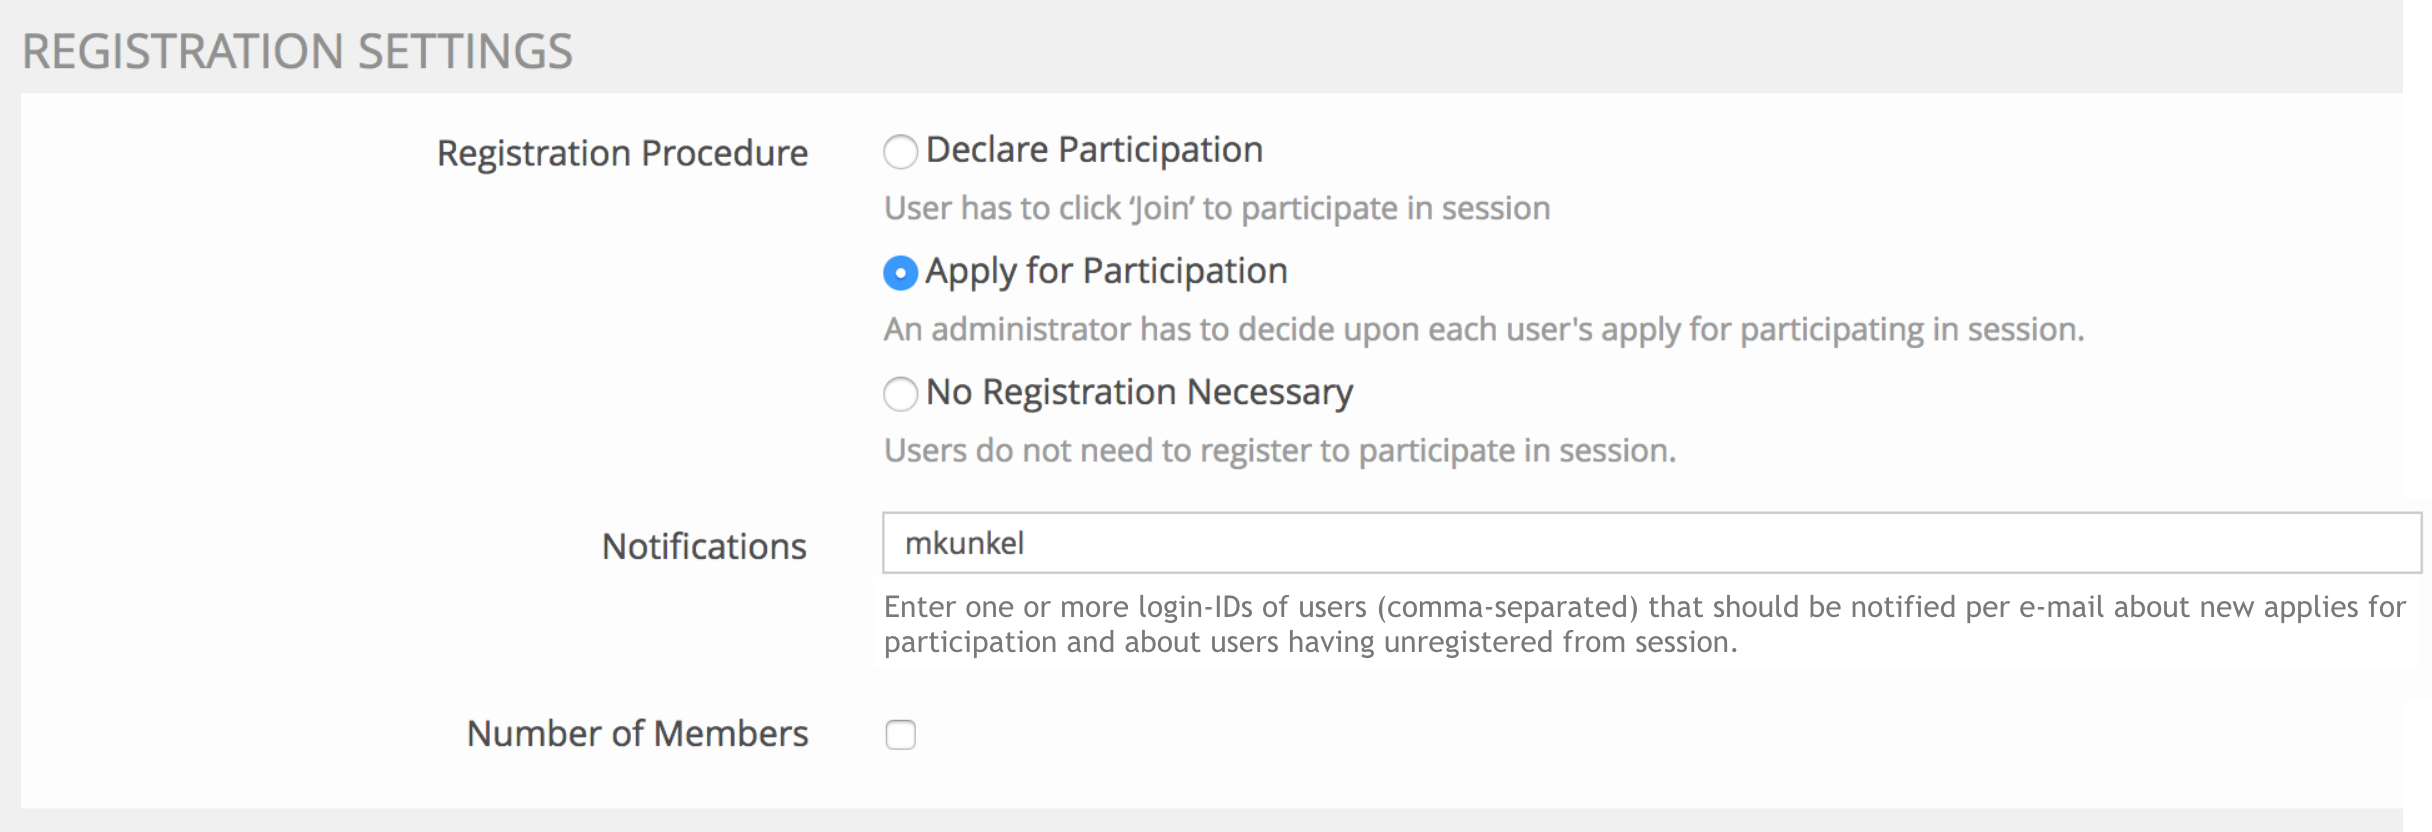Pick the No Registration Necessary radio button
The width and height of the screenshot is (2432, 832).
(x=900, y=394)
